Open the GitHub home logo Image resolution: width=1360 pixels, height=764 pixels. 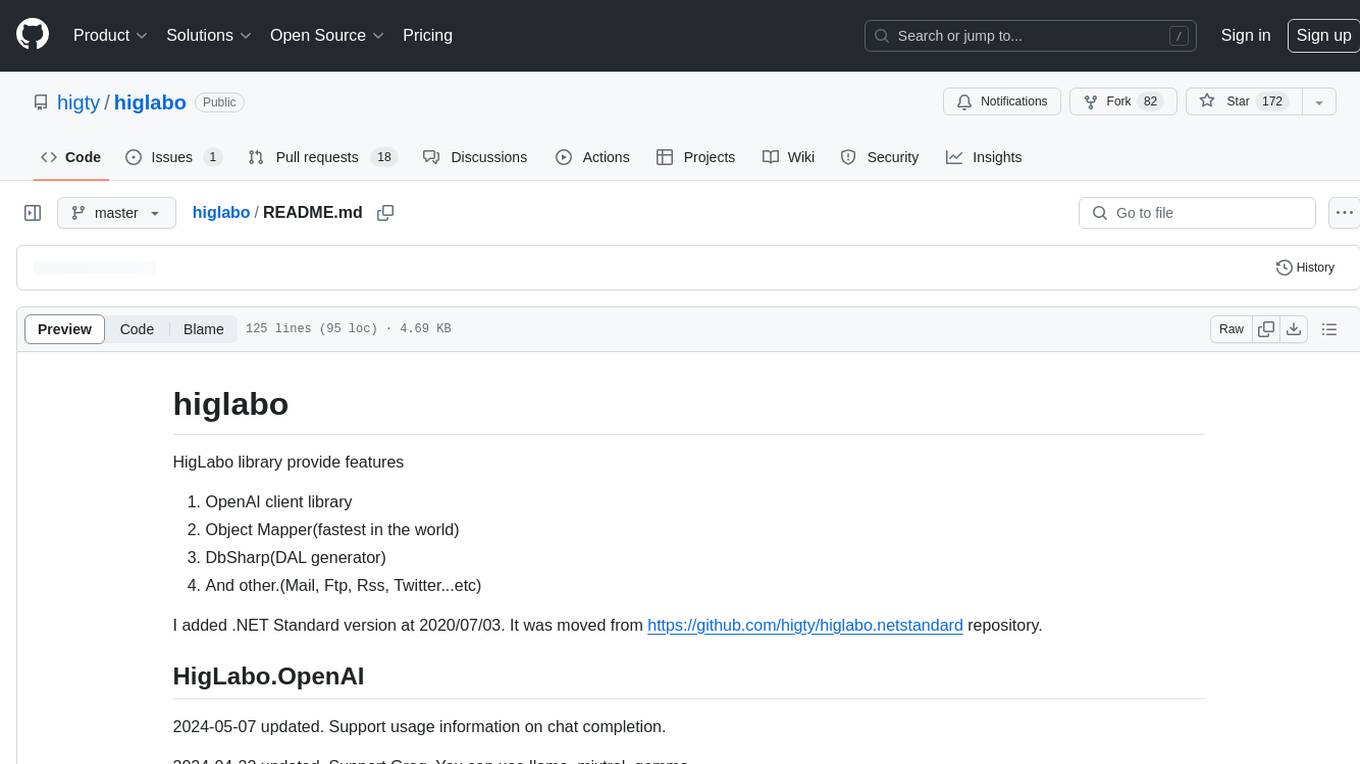(32, 35)
